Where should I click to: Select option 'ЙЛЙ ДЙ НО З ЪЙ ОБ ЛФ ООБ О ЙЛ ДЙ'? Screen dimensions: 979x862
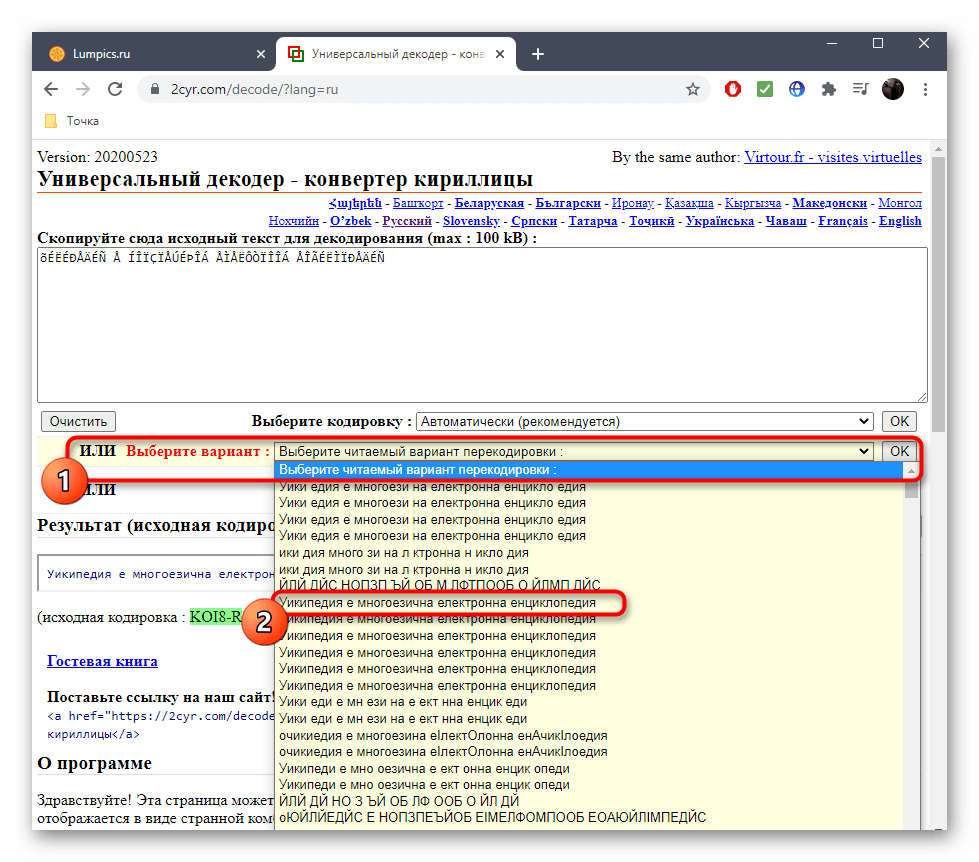pos(589,801)
